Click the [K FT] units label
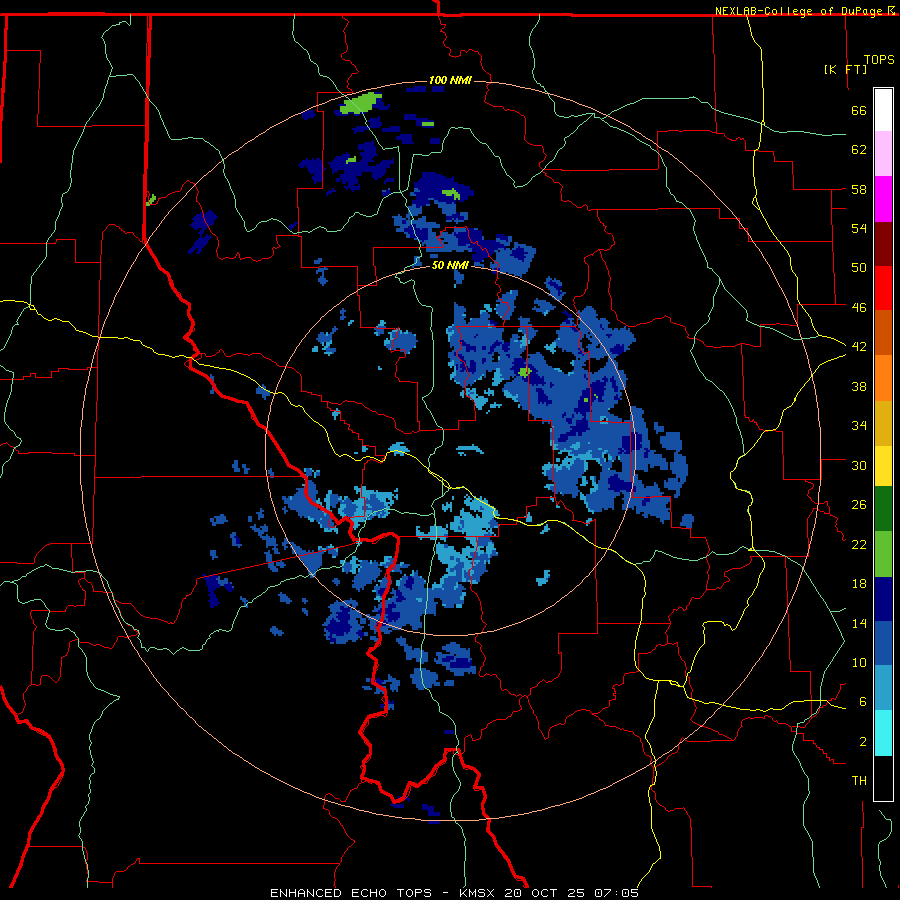 click(845, 69)
